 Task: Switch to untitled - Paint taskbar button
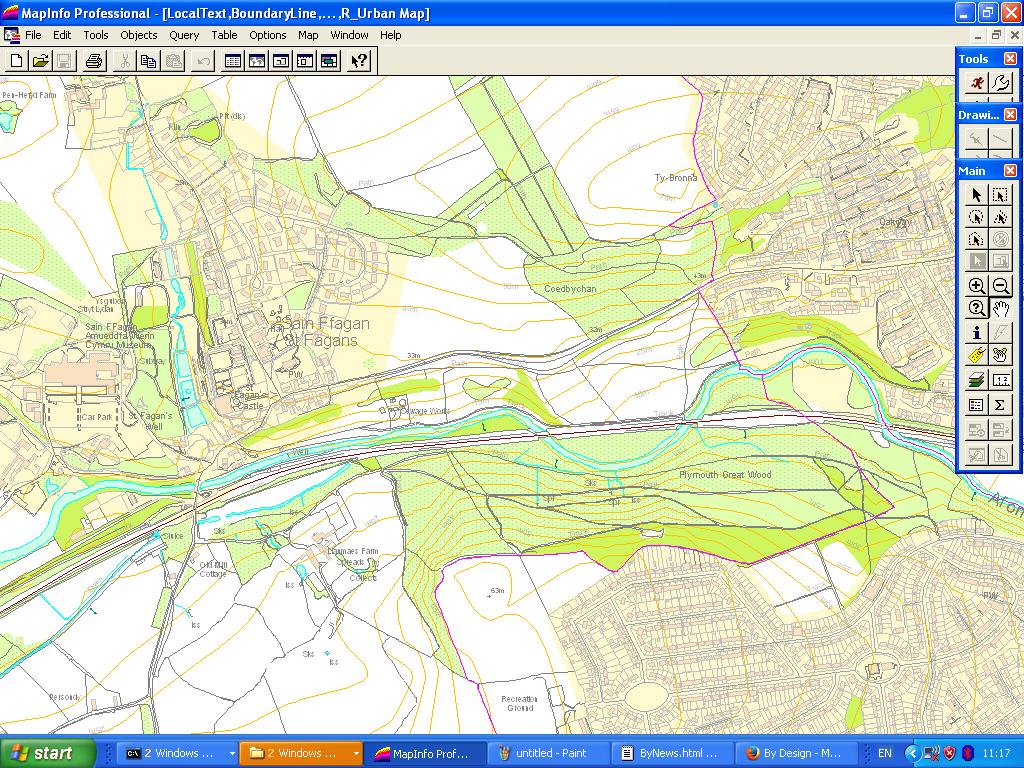[x=549, y=754]
